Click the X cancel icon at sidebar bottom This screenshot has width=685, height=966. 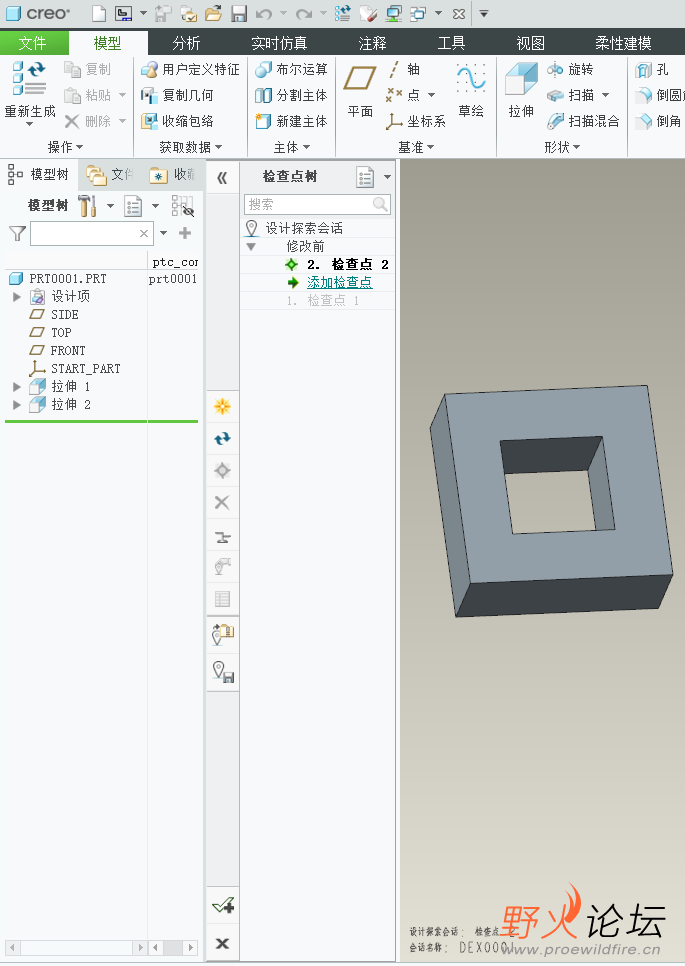(222, 943)
